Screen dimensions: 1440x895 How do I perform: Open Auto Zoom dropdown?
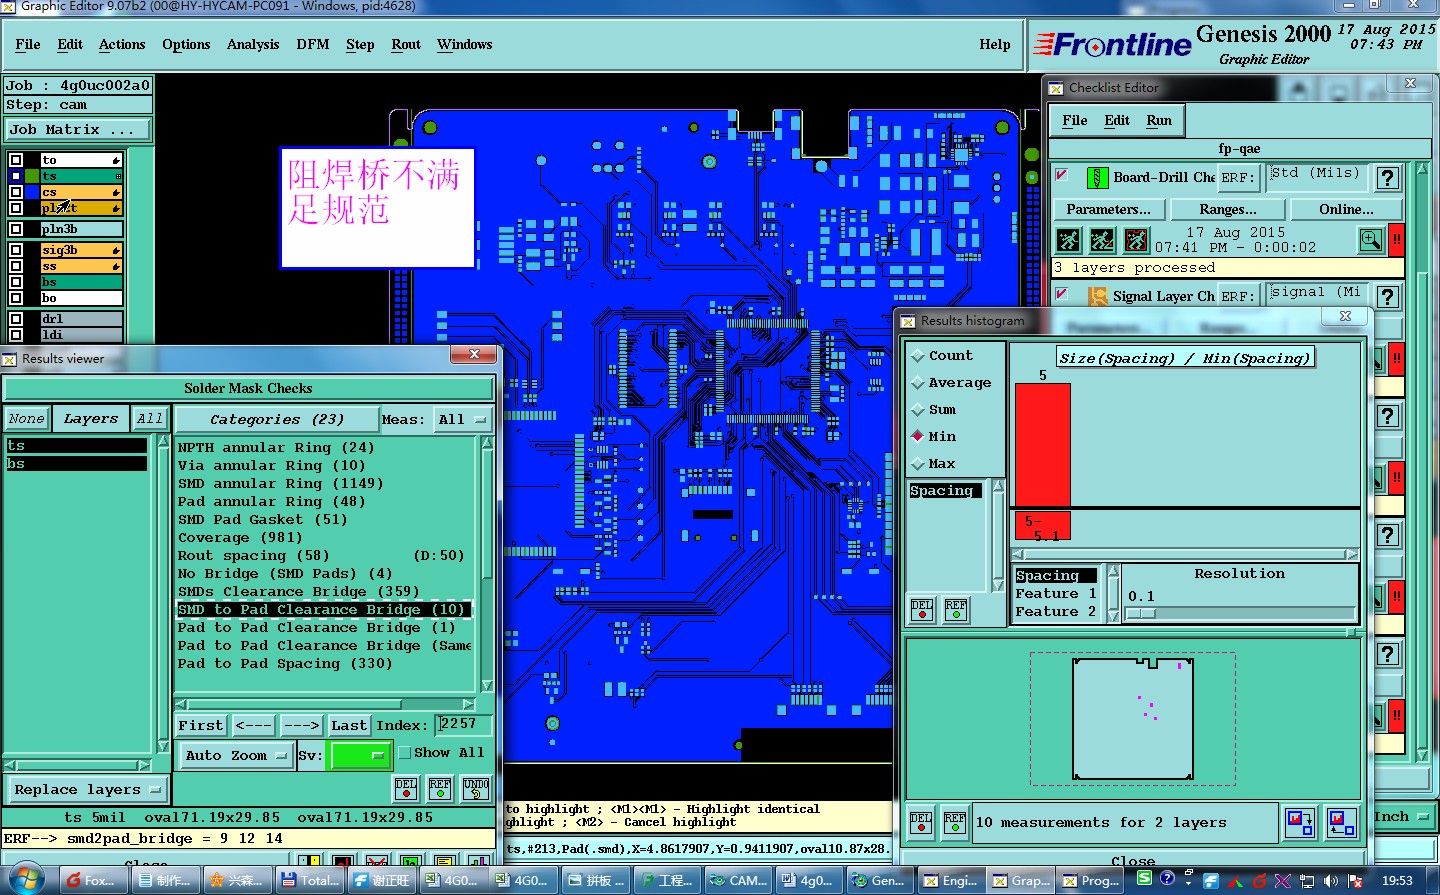(x=235, y=755)
